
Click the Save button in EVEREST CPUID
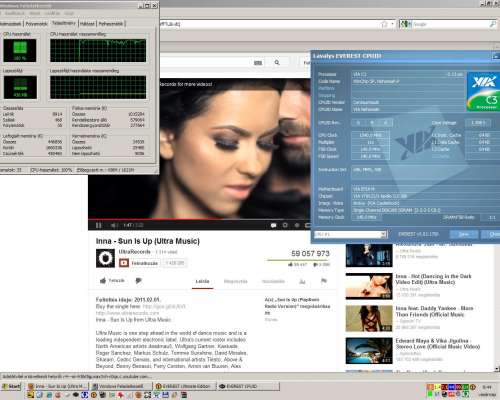click(x=464, y=234)
